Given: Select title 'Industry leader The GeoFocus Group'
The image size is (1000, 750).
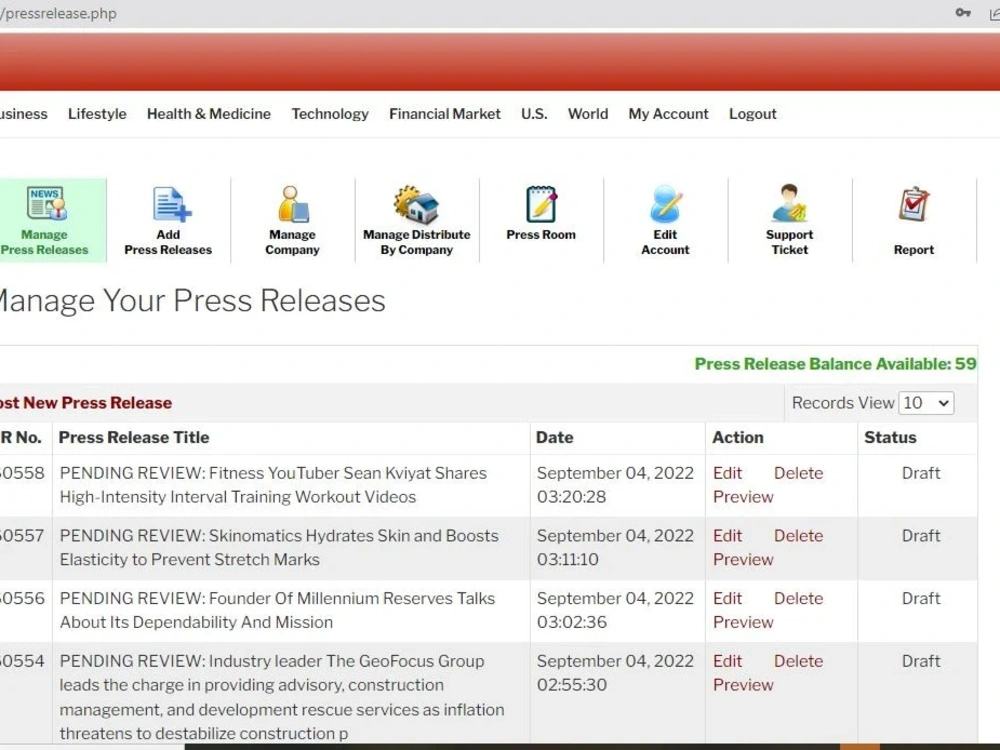Looking at the screenshot, I should (346, 661).
